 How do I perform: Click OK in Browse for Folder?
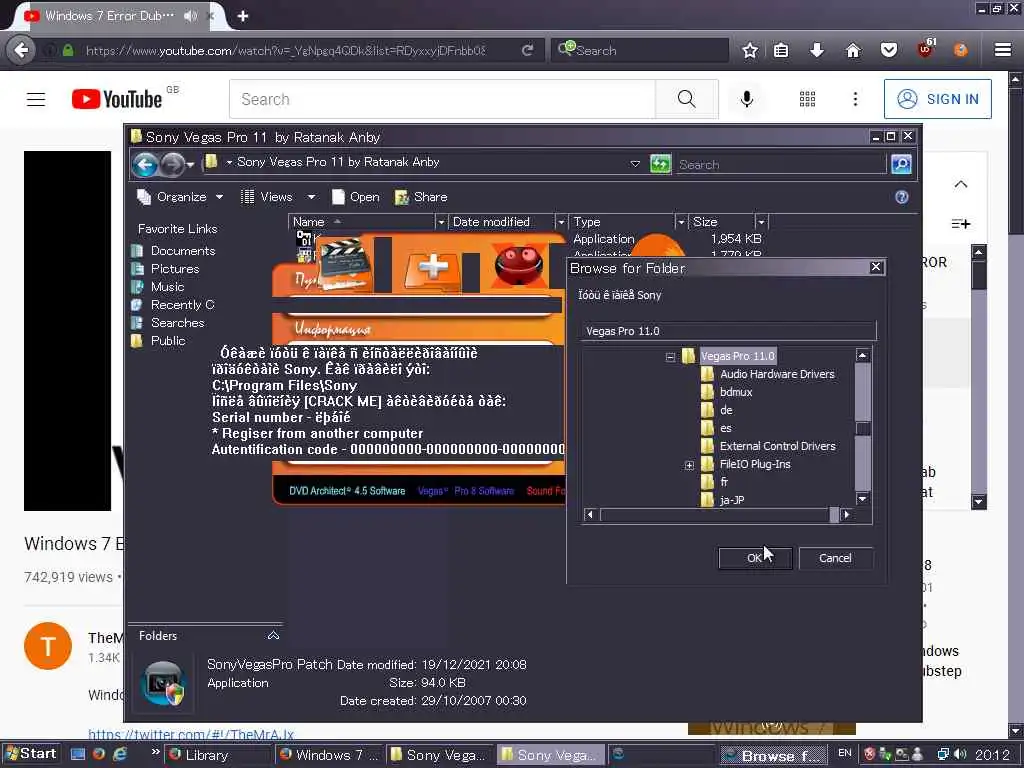755,558
